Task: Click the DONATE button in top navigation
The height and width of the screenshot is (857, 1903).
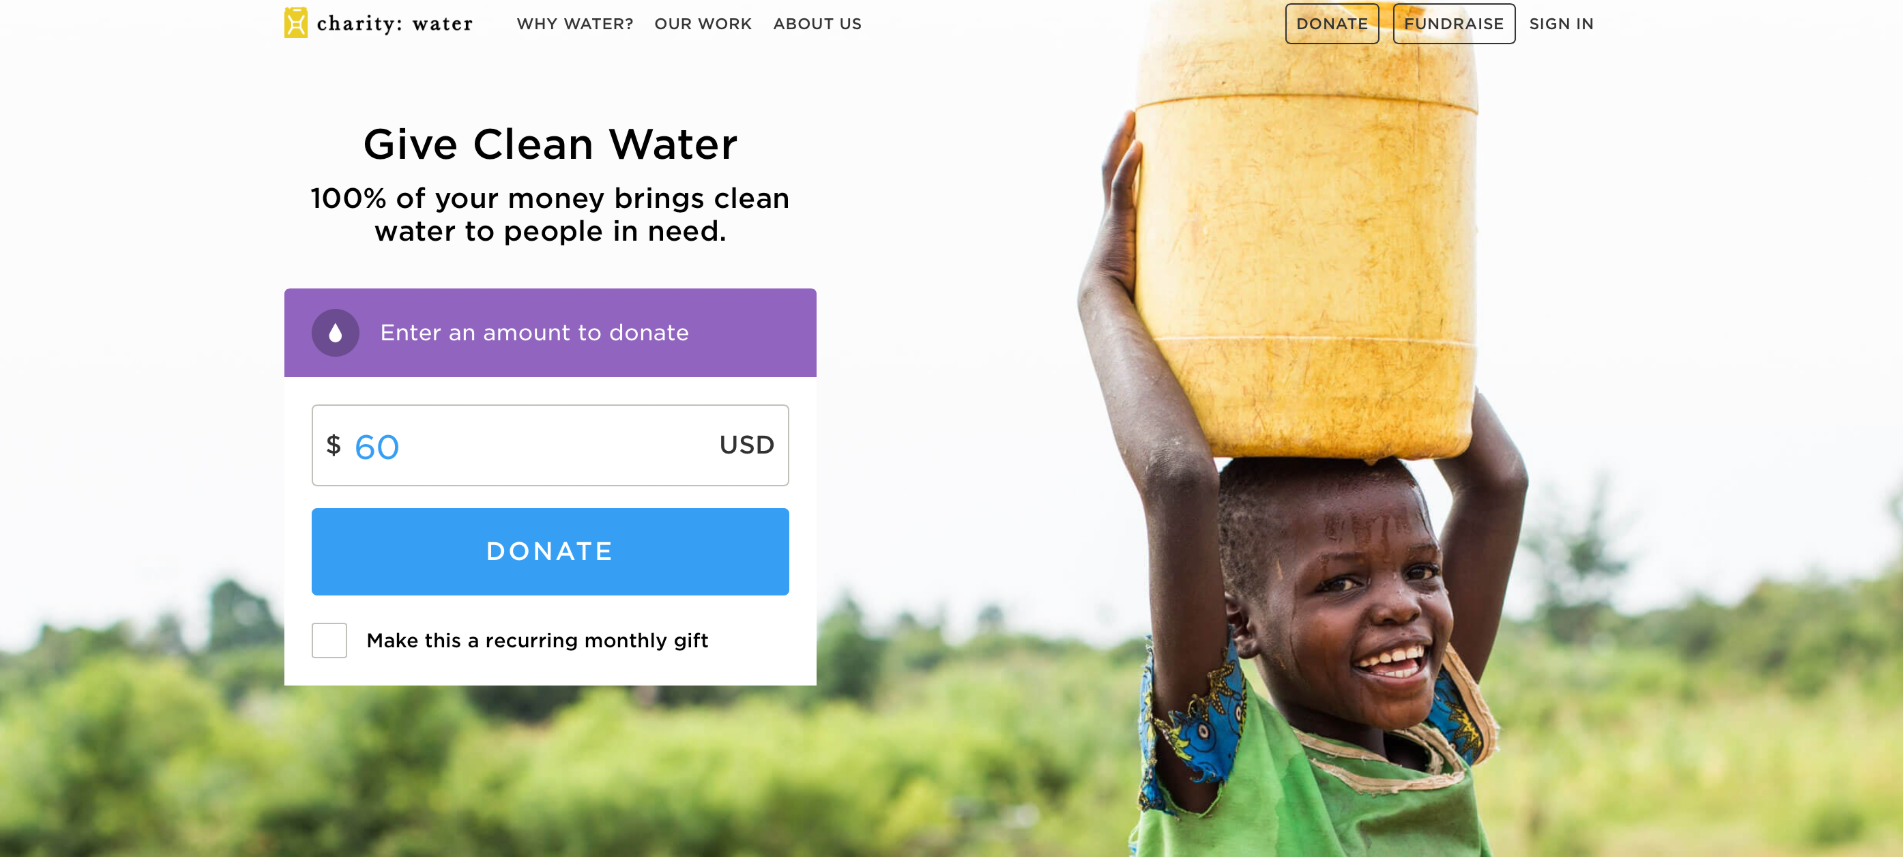Action: tap(1332, 24)
